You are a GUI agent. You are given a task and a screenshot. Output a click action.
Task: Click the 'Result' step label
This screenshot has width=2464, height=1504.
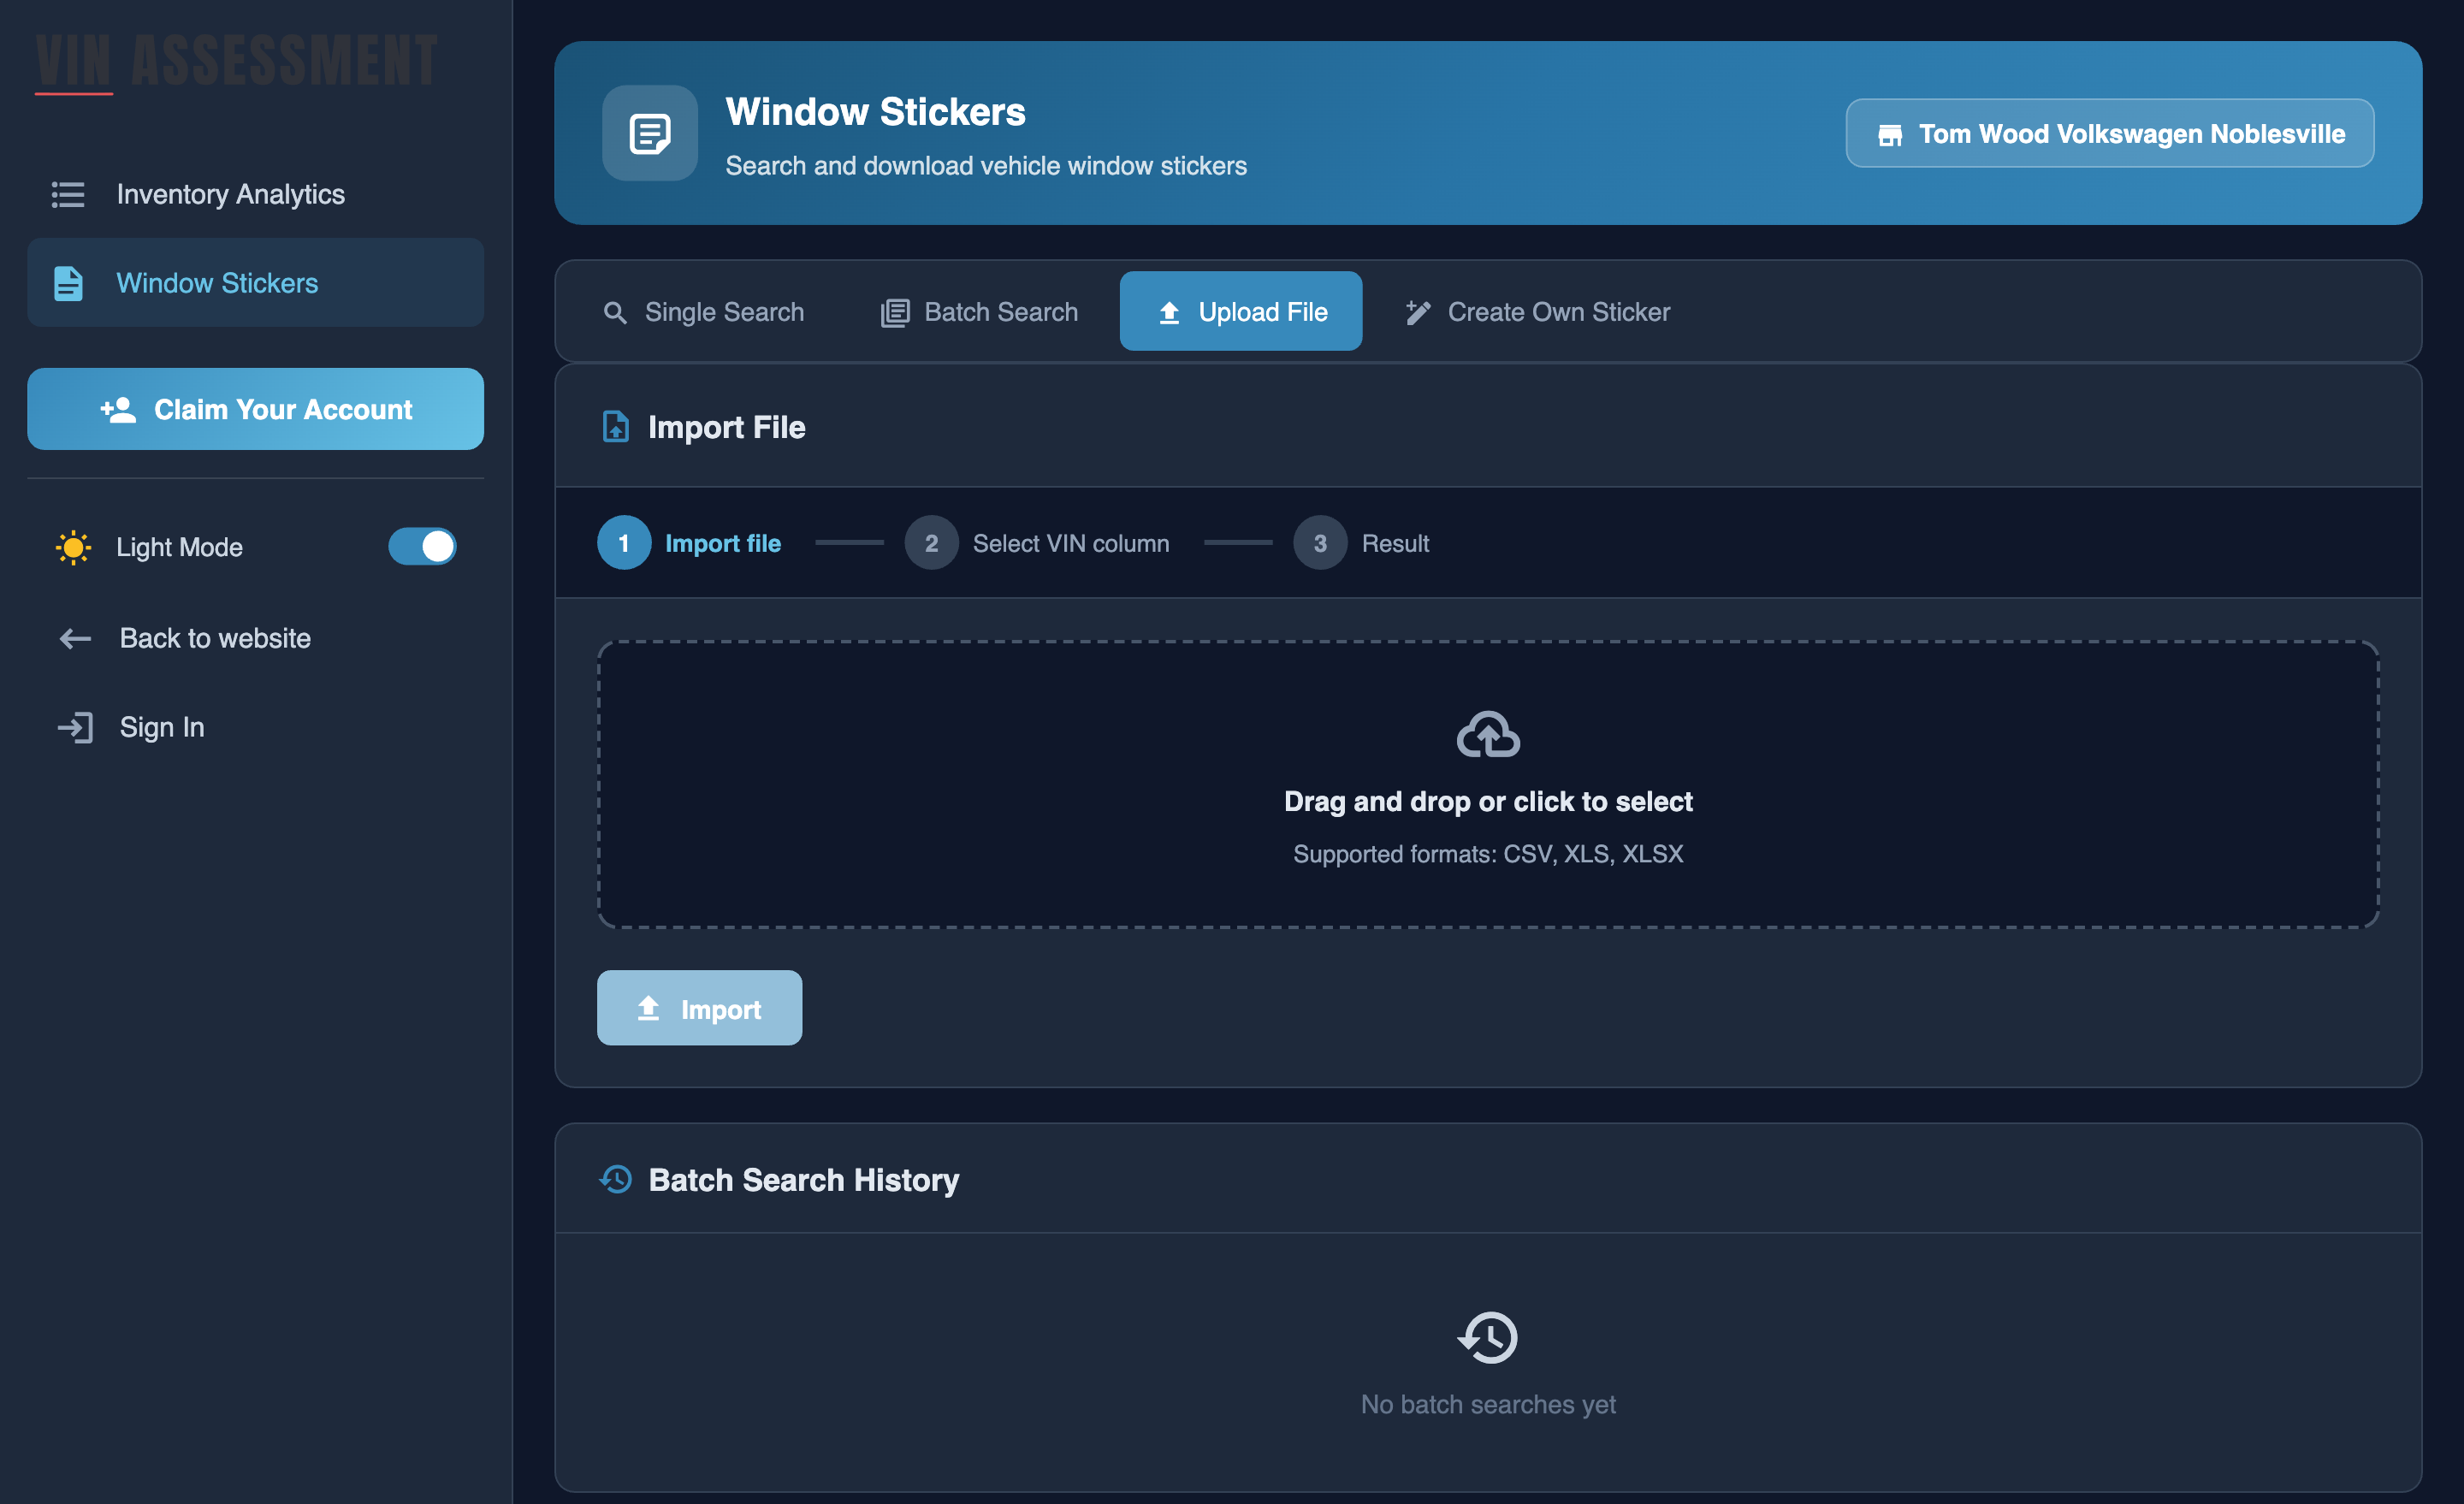pyautogui.click(x=1395, y=543)
